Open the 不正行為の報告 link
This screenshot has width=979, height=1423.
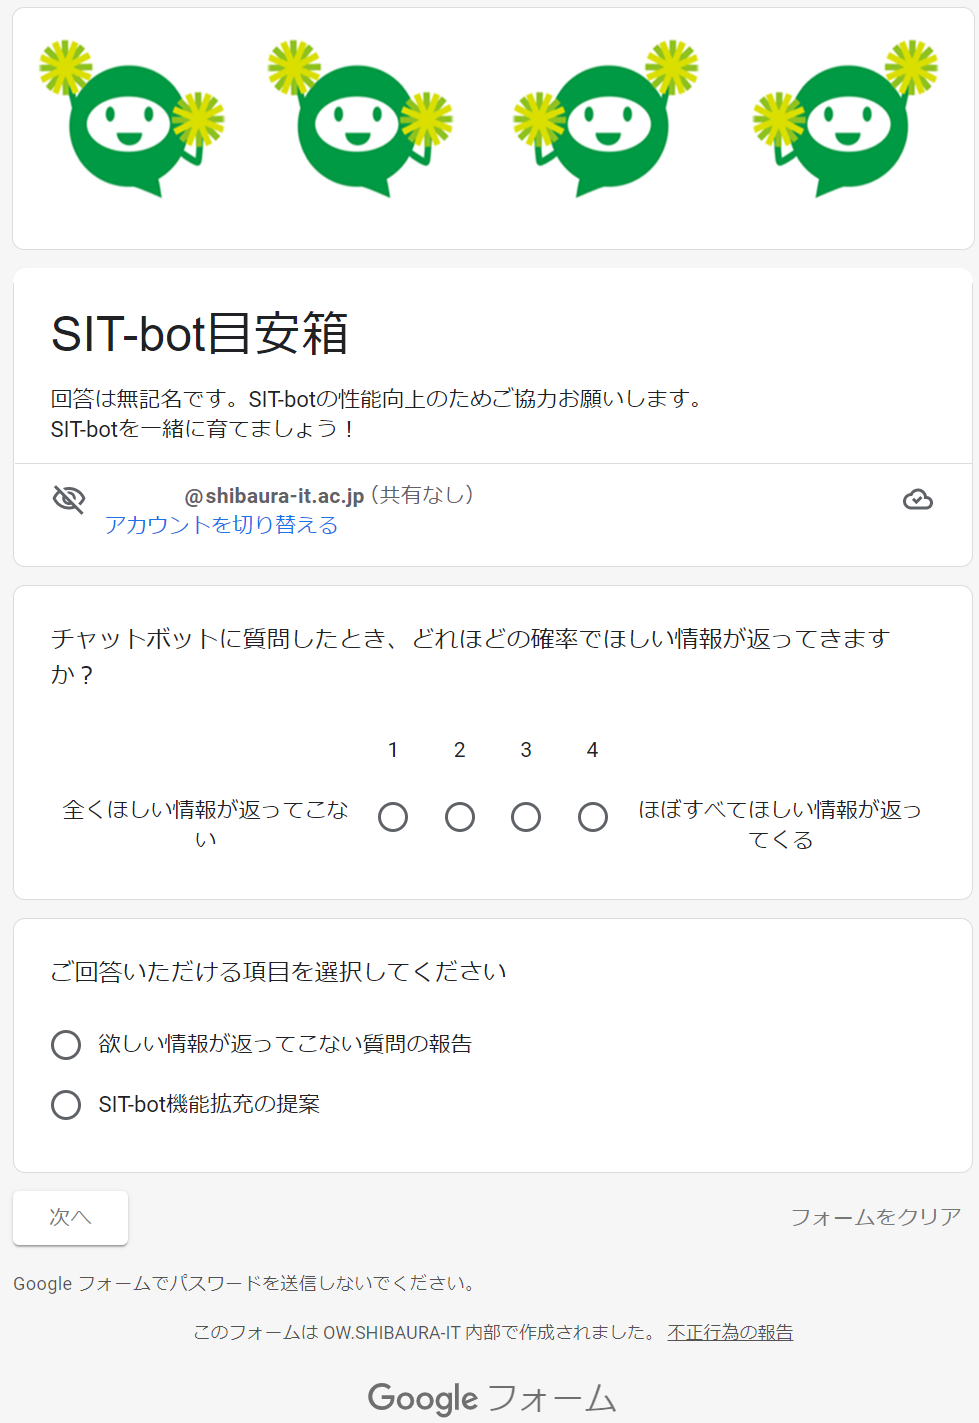(x=730, y=1332)
